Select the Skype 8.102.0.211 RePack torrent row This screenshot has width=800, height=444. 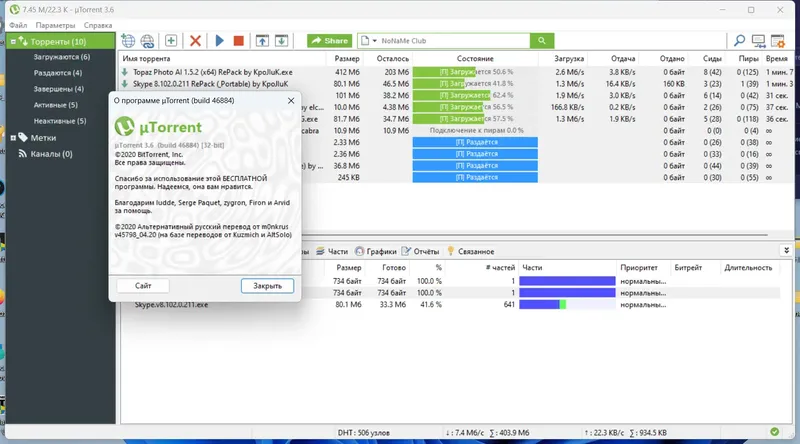tap(457, 84)
